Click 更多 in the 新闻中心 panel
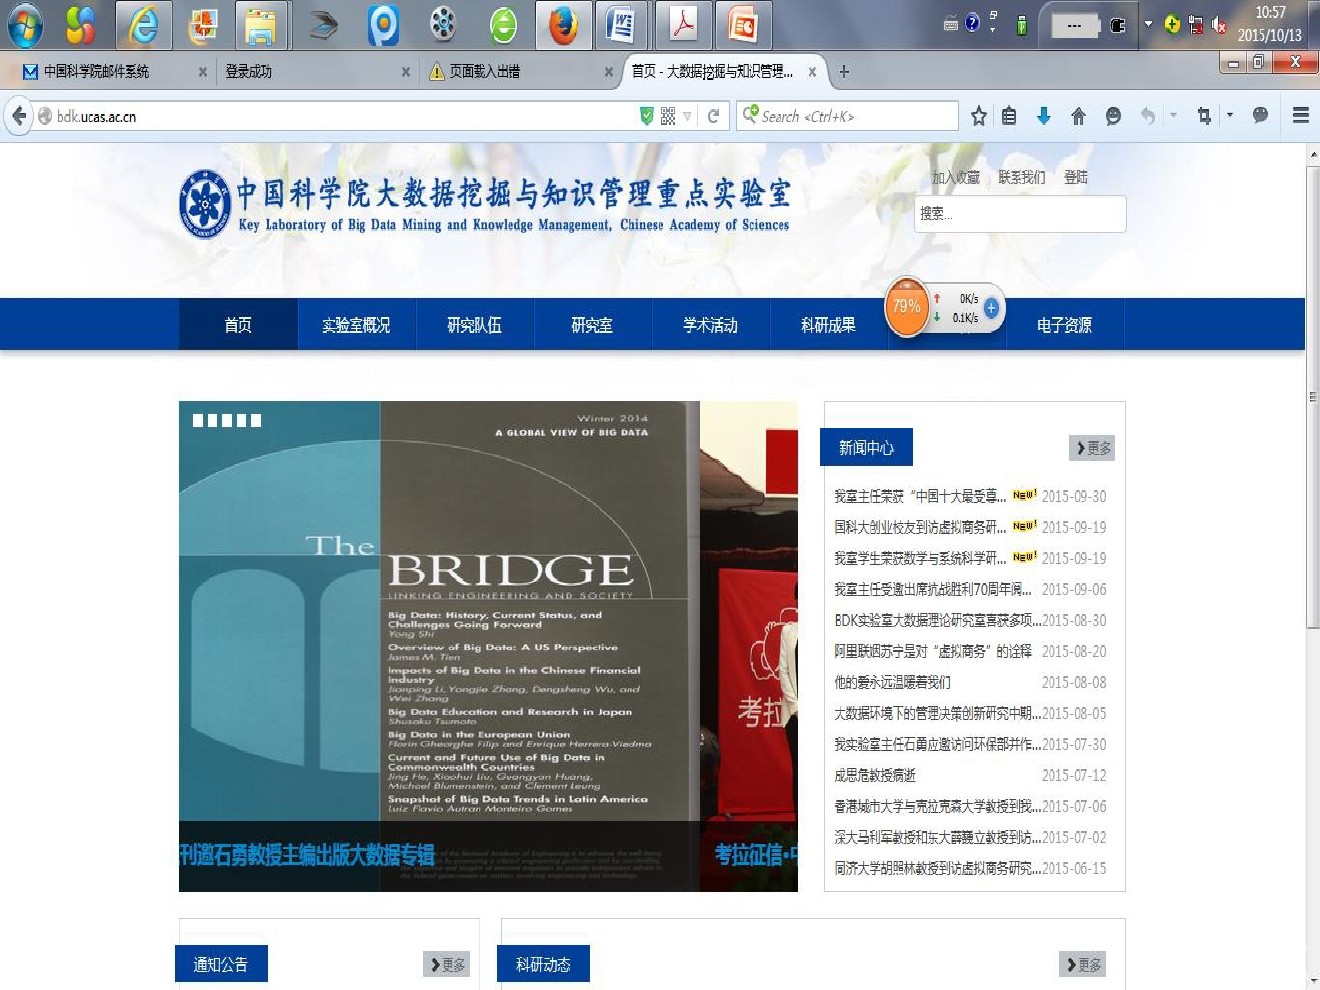Viewport: 1320px width, 990px height. tap(1092, 448)
